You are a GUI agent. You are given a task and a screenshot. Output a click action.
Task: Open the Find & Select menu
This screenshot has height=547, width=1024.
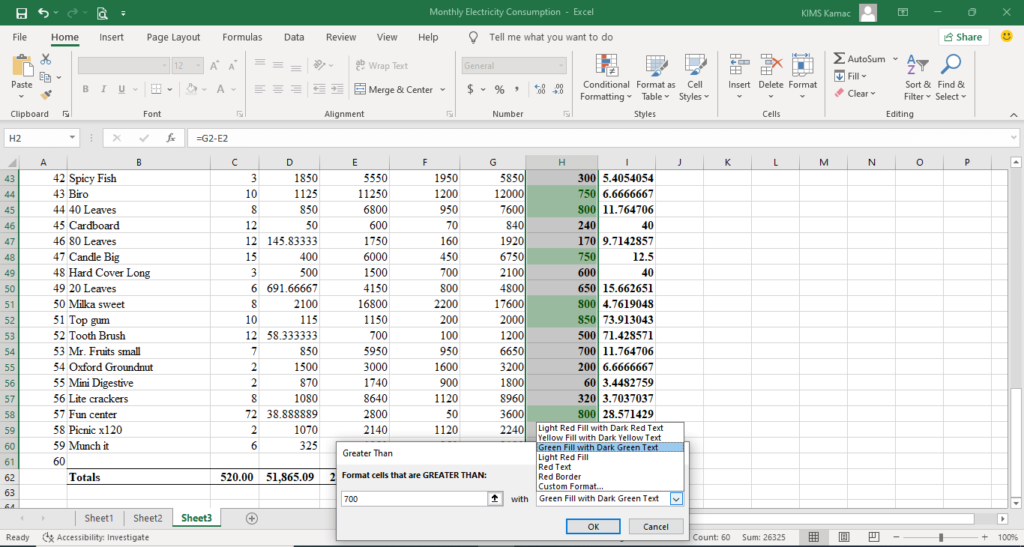pos(951,78)
